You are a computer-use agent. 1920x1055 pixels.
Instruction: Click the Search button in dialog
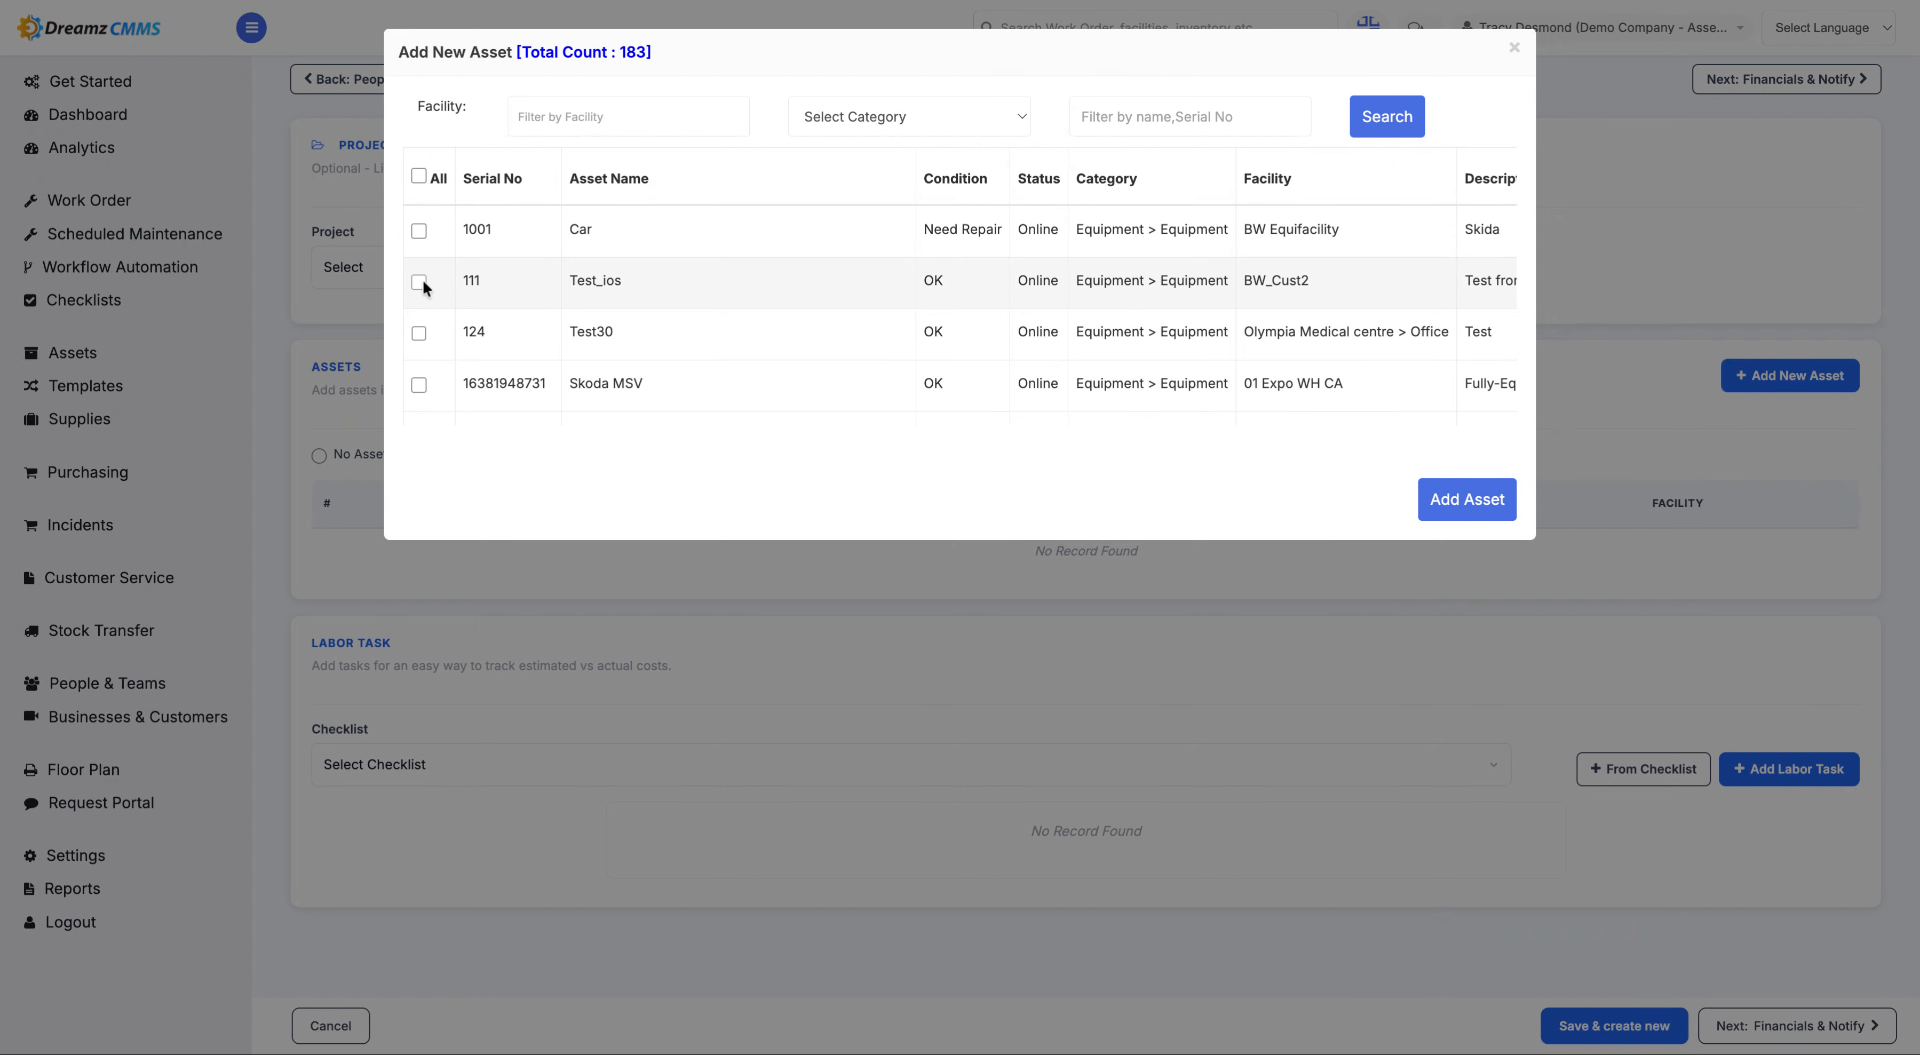[x=1387, y=117]
